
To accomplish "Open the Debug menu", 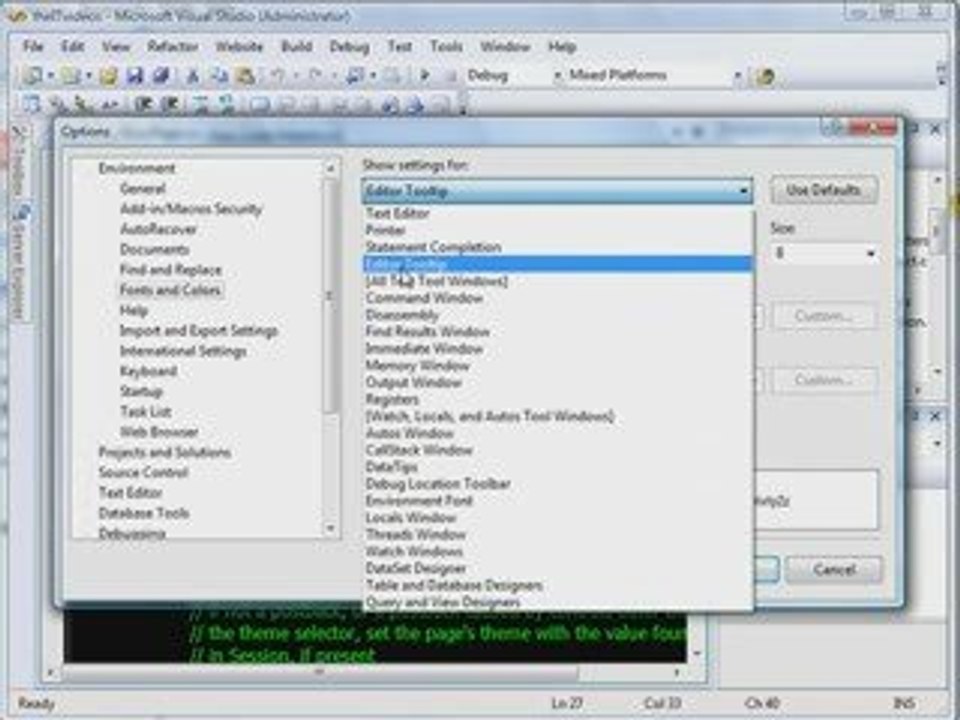I will pos(349,47).
